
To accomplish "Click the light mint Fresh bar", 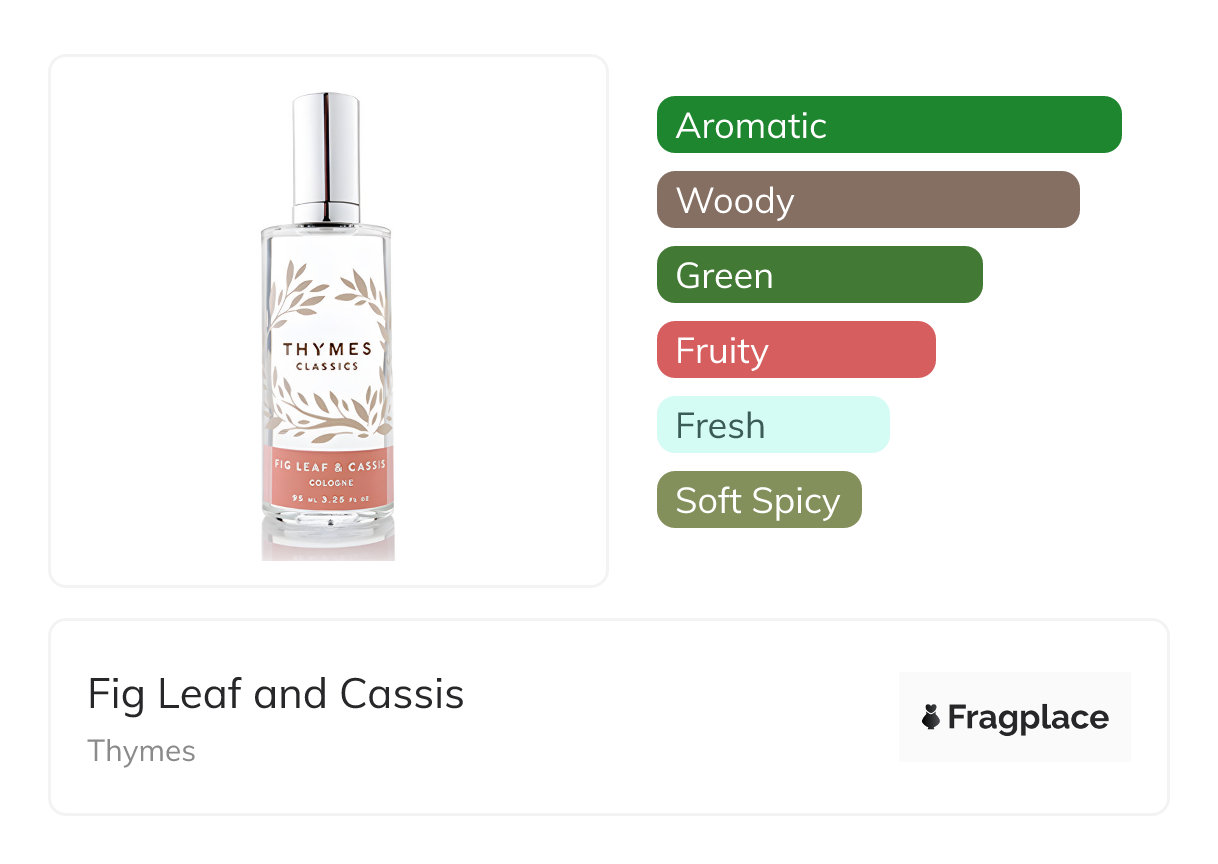I will (772, 425).
